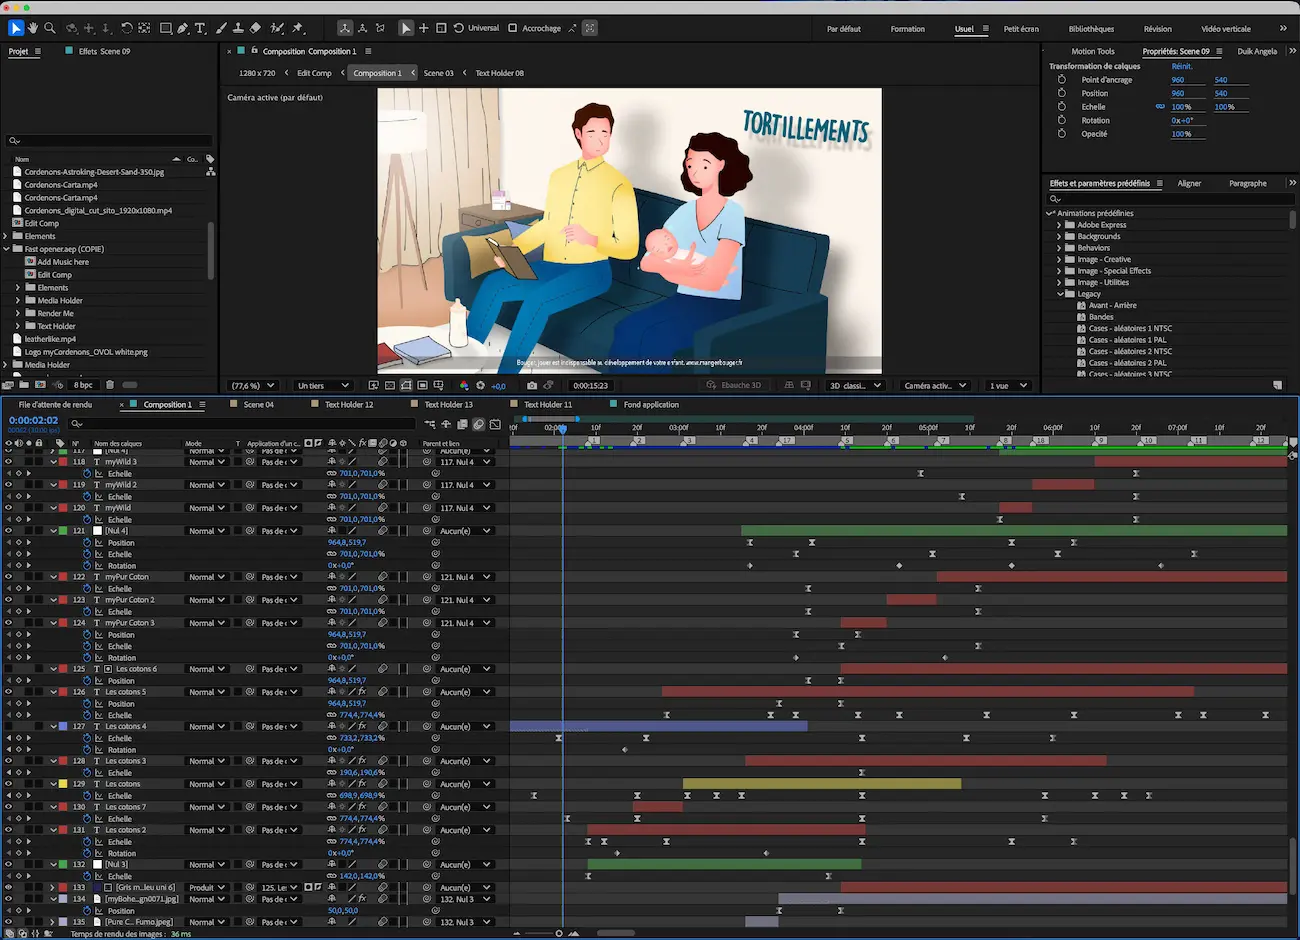Select the Puppet Pin tool
Viewport: 1300px width, 940px height.
[298, 28]
